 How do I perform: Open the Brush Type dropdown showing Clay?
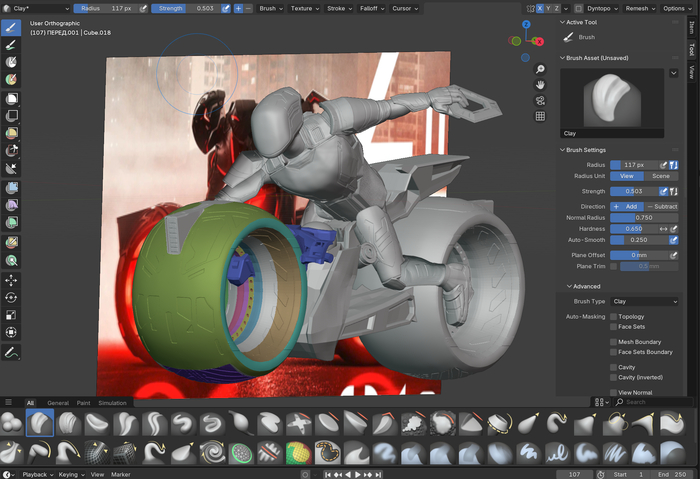click(645, 301)
